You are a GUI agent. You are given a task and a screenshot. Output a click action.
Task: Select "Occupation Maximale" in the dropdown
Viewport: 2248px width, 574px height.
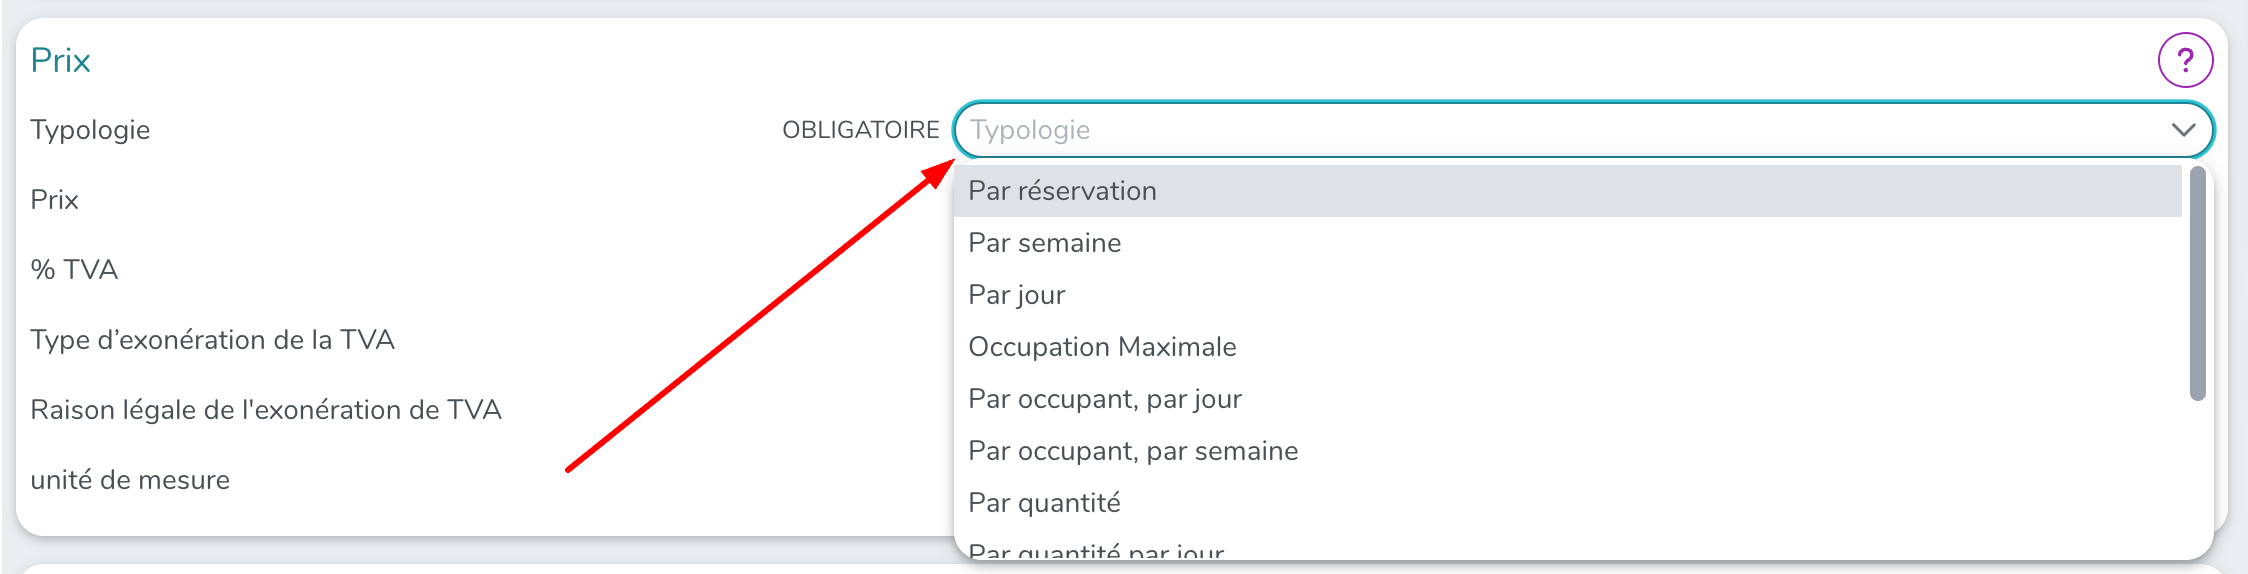(x=1102, y=347)
